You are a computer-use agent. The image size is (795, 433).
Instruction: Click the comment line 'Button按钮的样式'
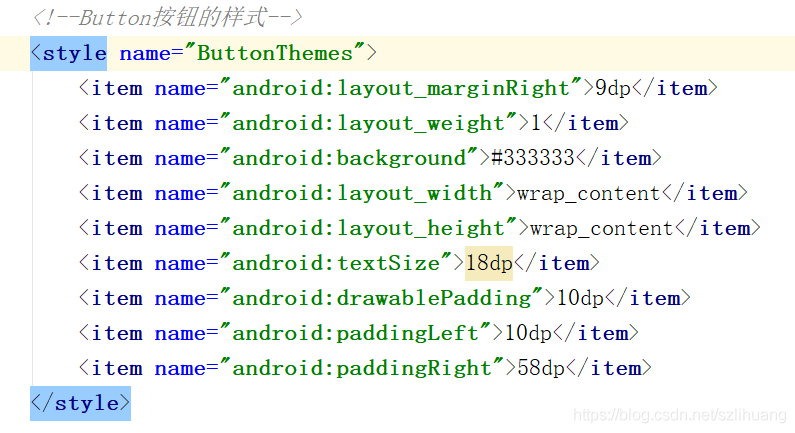(x=167, y=18)
